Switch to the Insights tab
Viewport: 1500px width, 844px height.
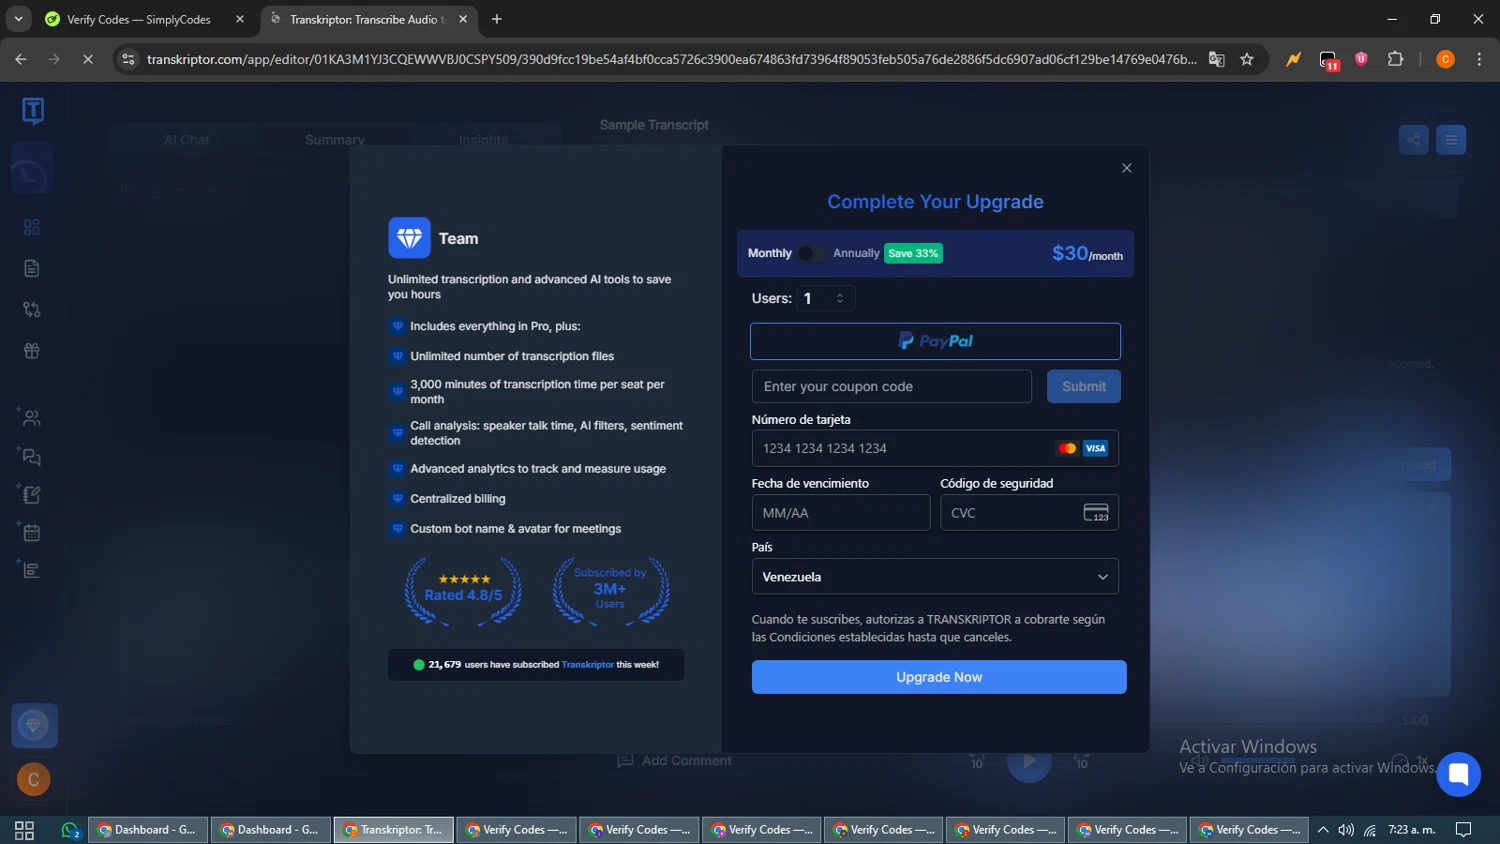[x=483, y=140]
